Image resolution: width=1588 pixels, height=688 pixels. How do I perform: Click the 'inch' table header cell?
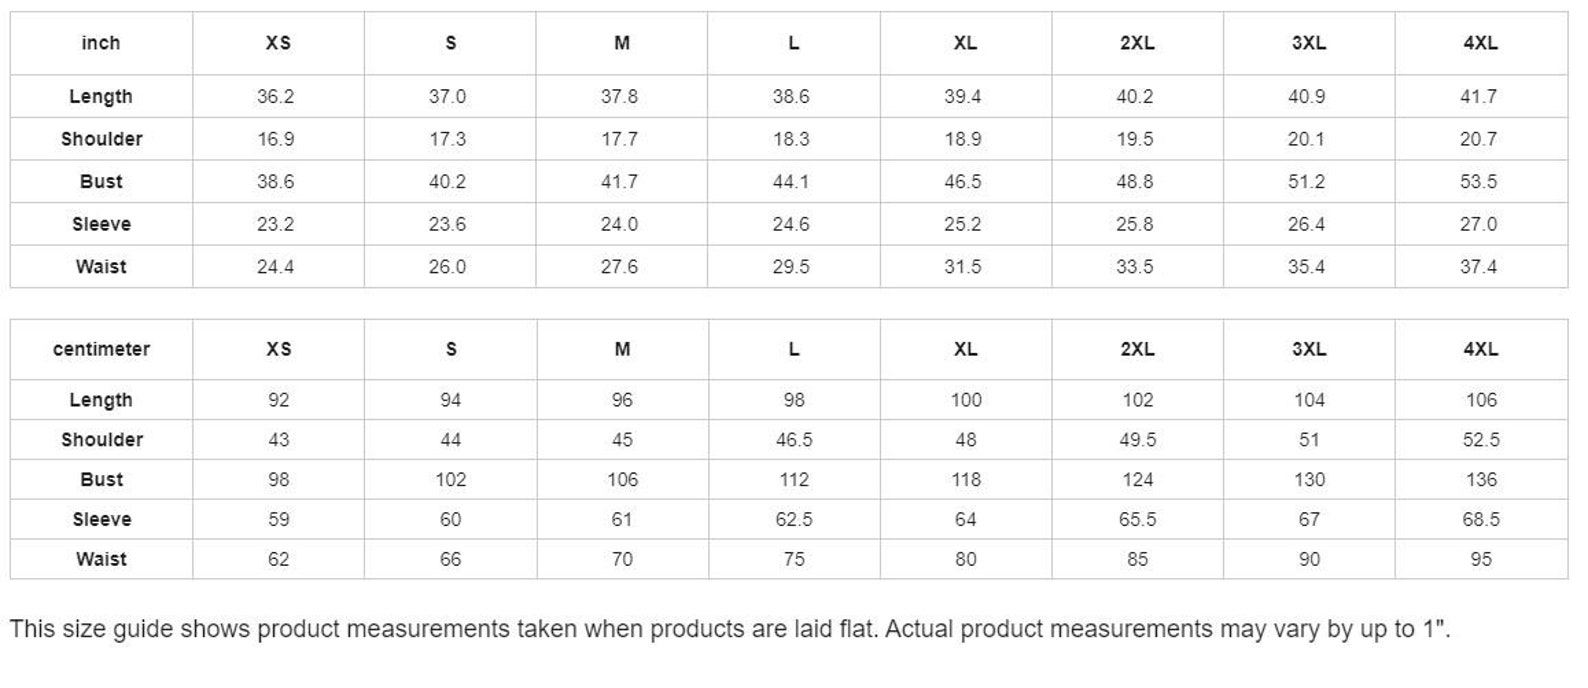point(101,43)
